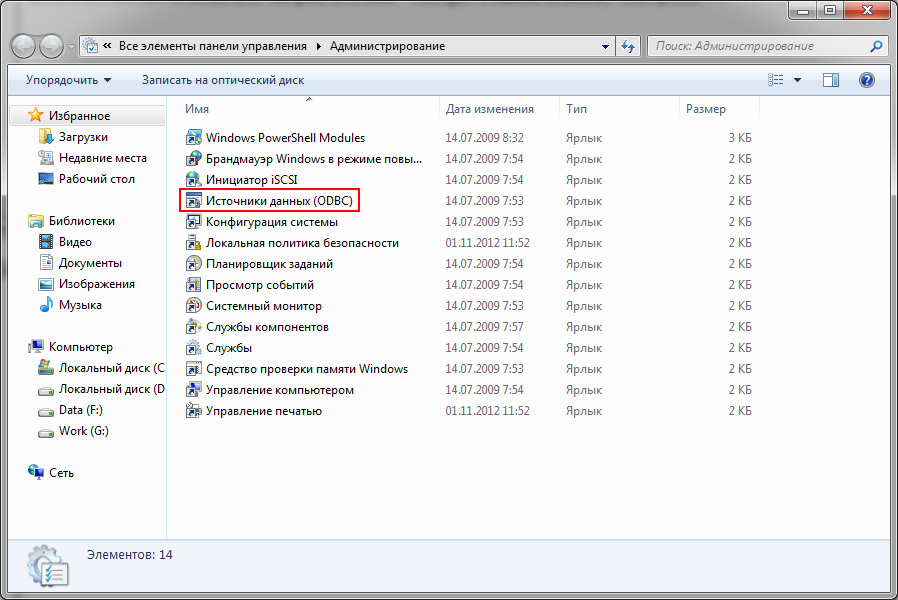
Task: Click the Администрирование breadcrumb segment
Action: coord(387,46)
